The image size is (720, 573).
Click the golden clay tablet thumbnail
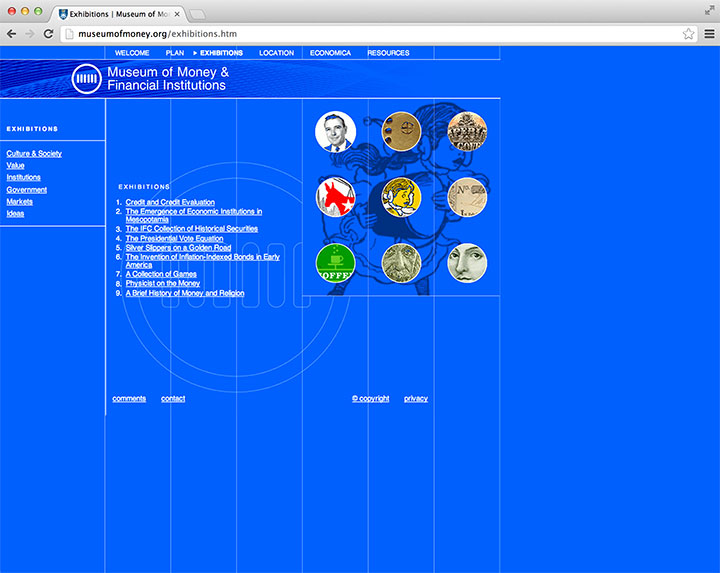401,131
